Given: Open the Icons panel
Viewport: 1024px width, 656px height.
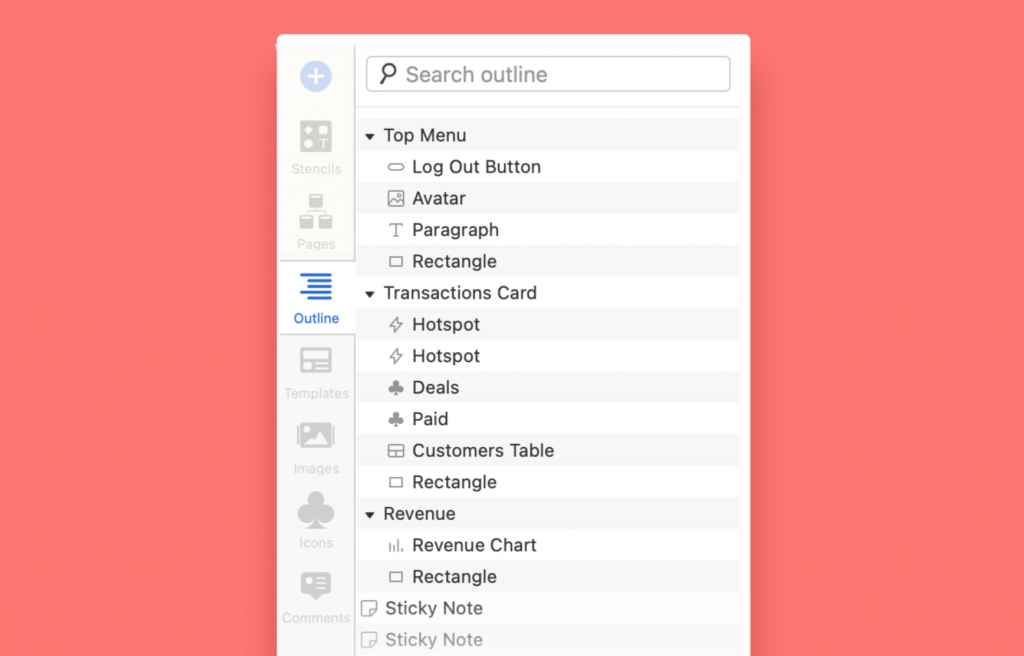Looking at the screenshot, I should tap(316, 521).
